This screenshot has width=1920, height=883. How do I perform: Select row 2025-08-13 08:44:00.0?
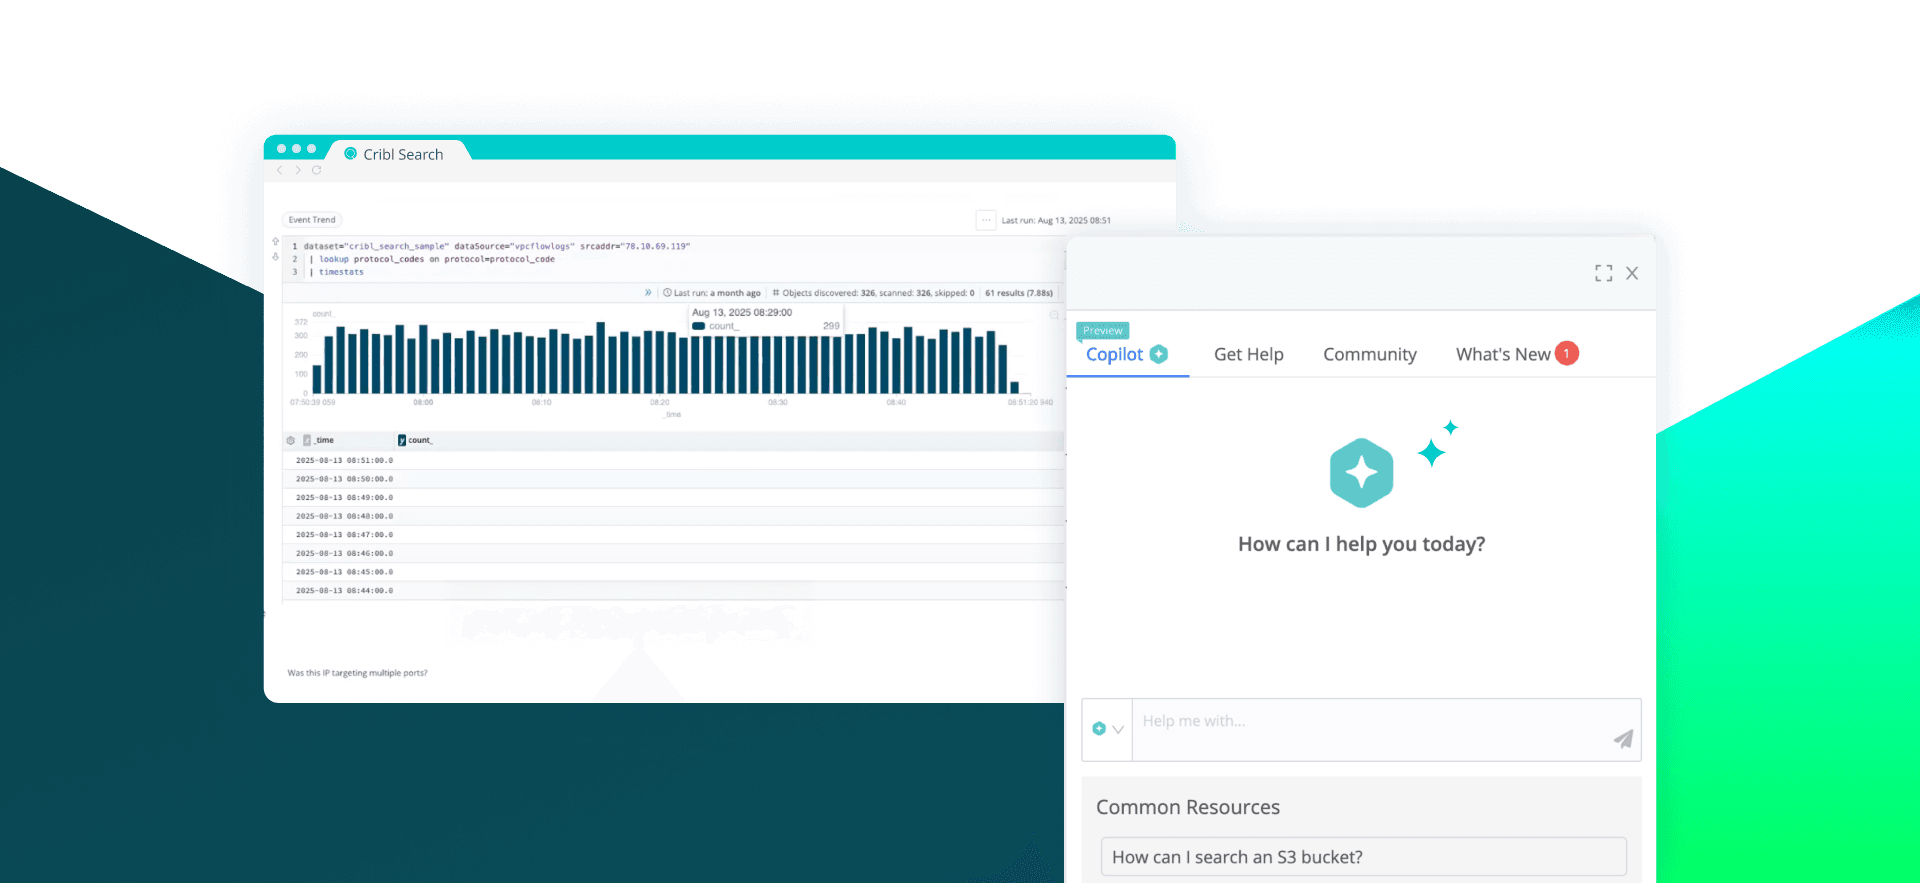[x=674, y=591]
